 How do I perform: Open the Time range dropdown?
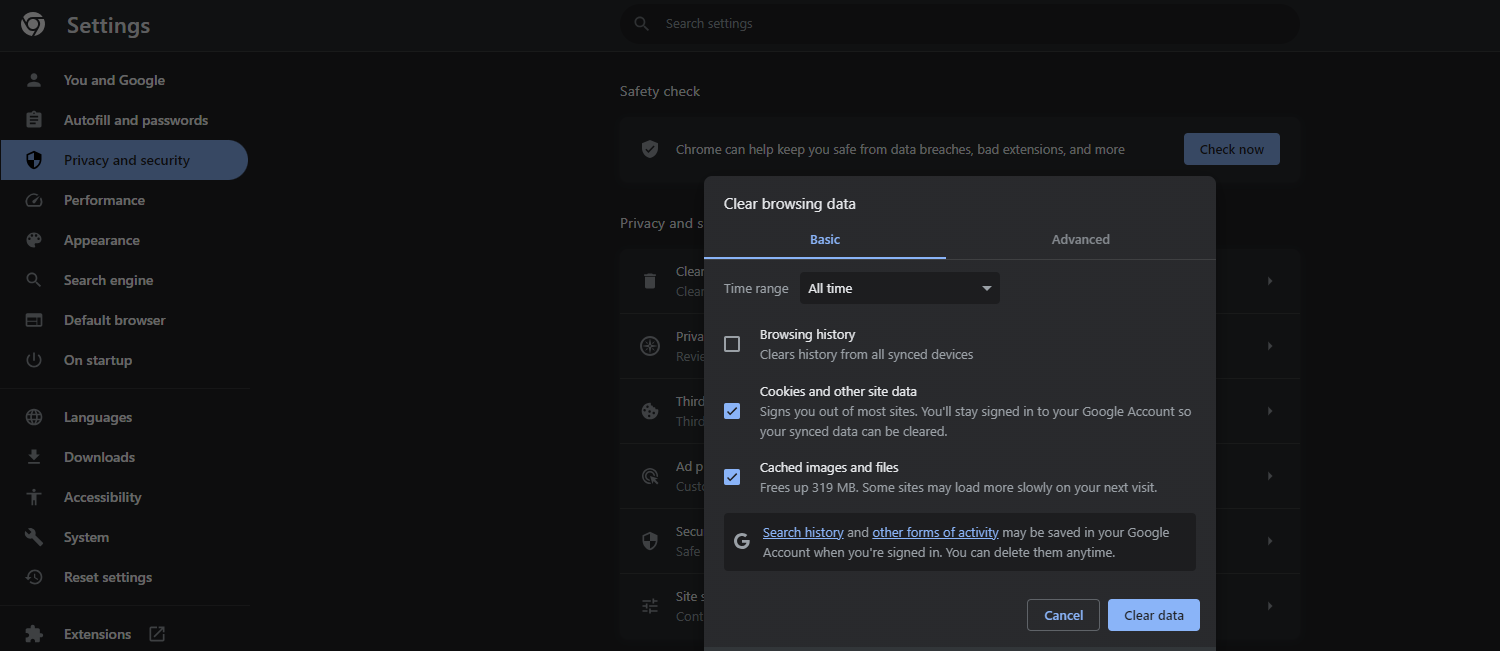[900, 288]
